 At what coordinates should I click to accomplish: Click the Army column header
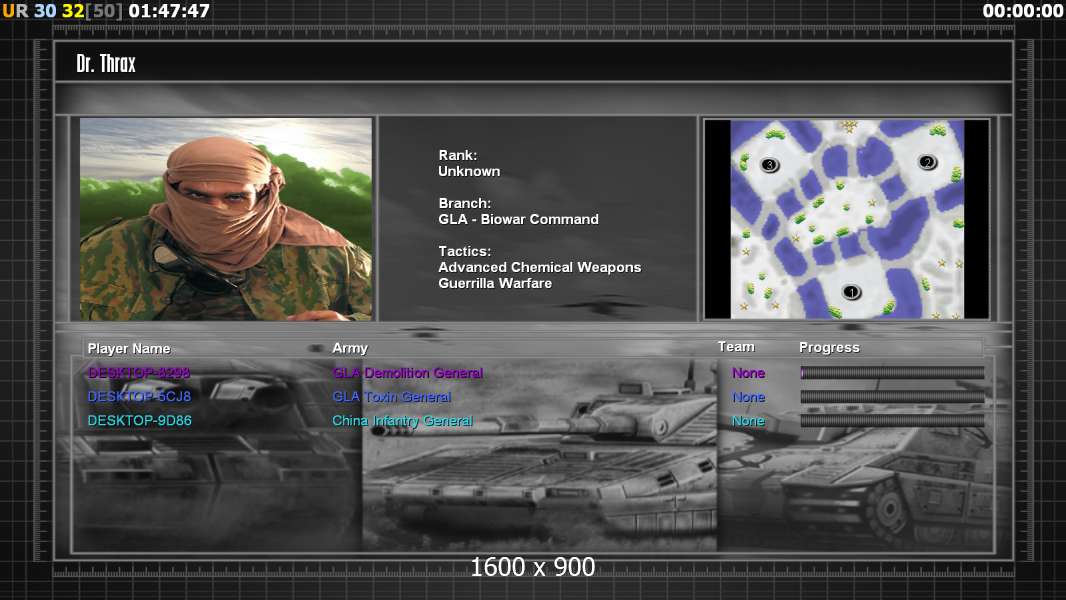(x=350, y=348)
